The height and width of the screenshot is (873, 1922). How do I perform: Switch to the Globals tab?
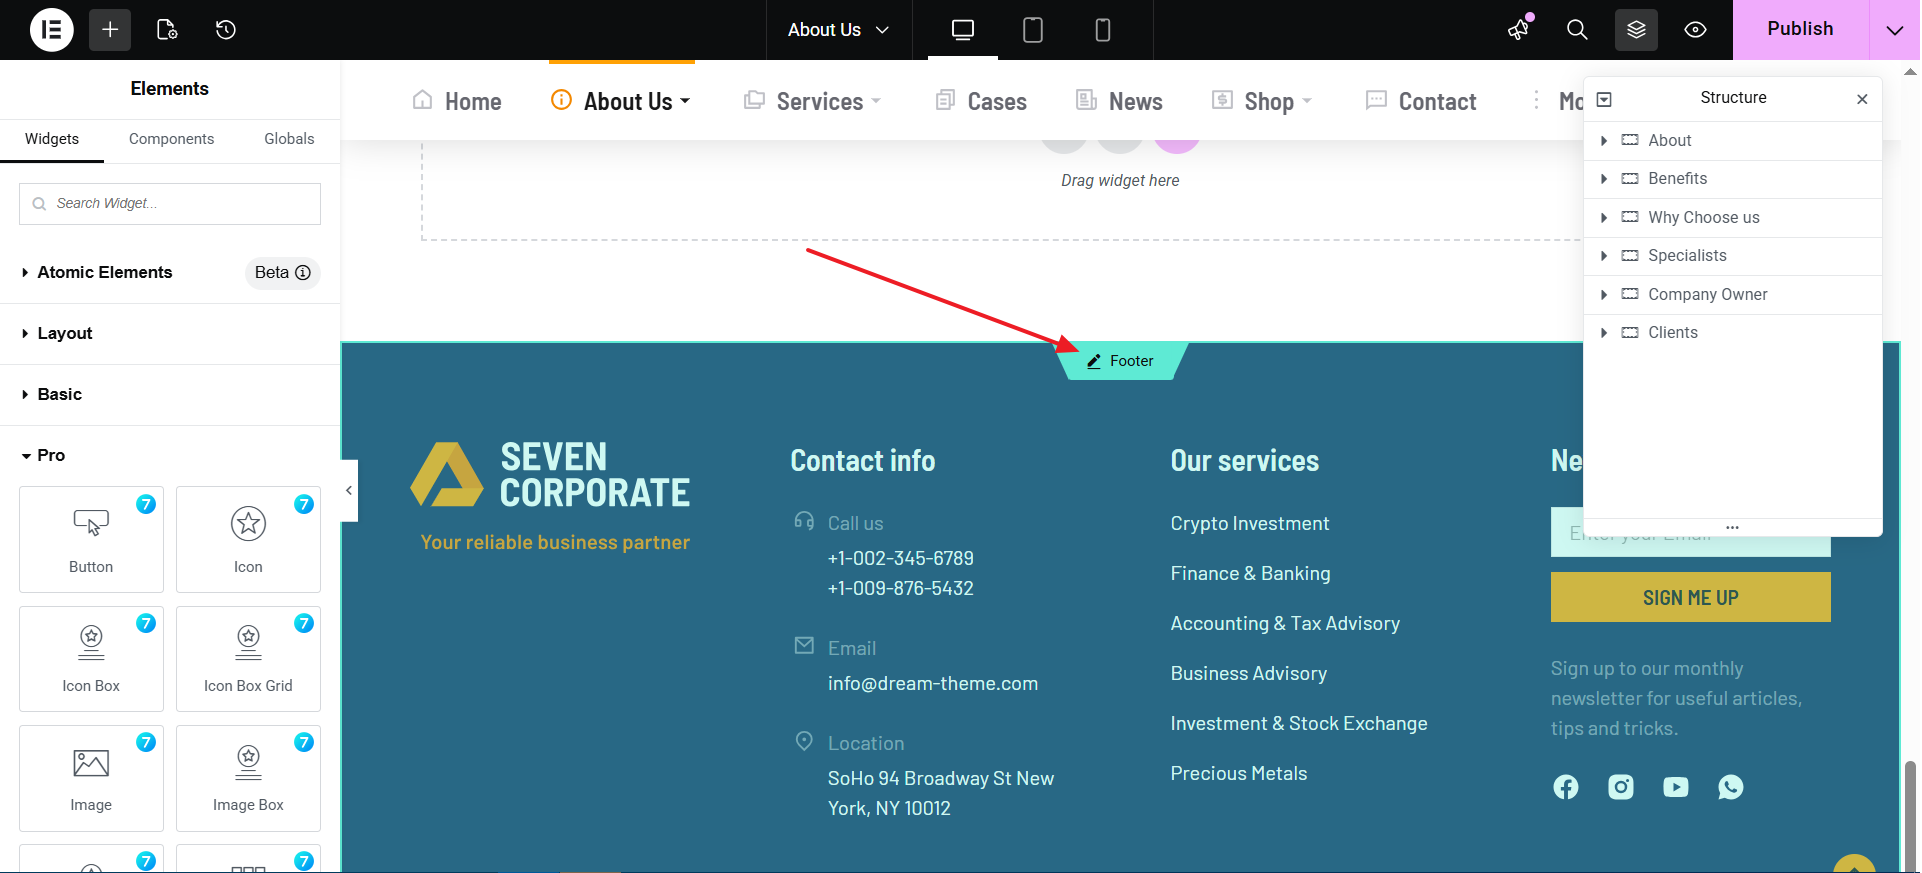(289, 139)
